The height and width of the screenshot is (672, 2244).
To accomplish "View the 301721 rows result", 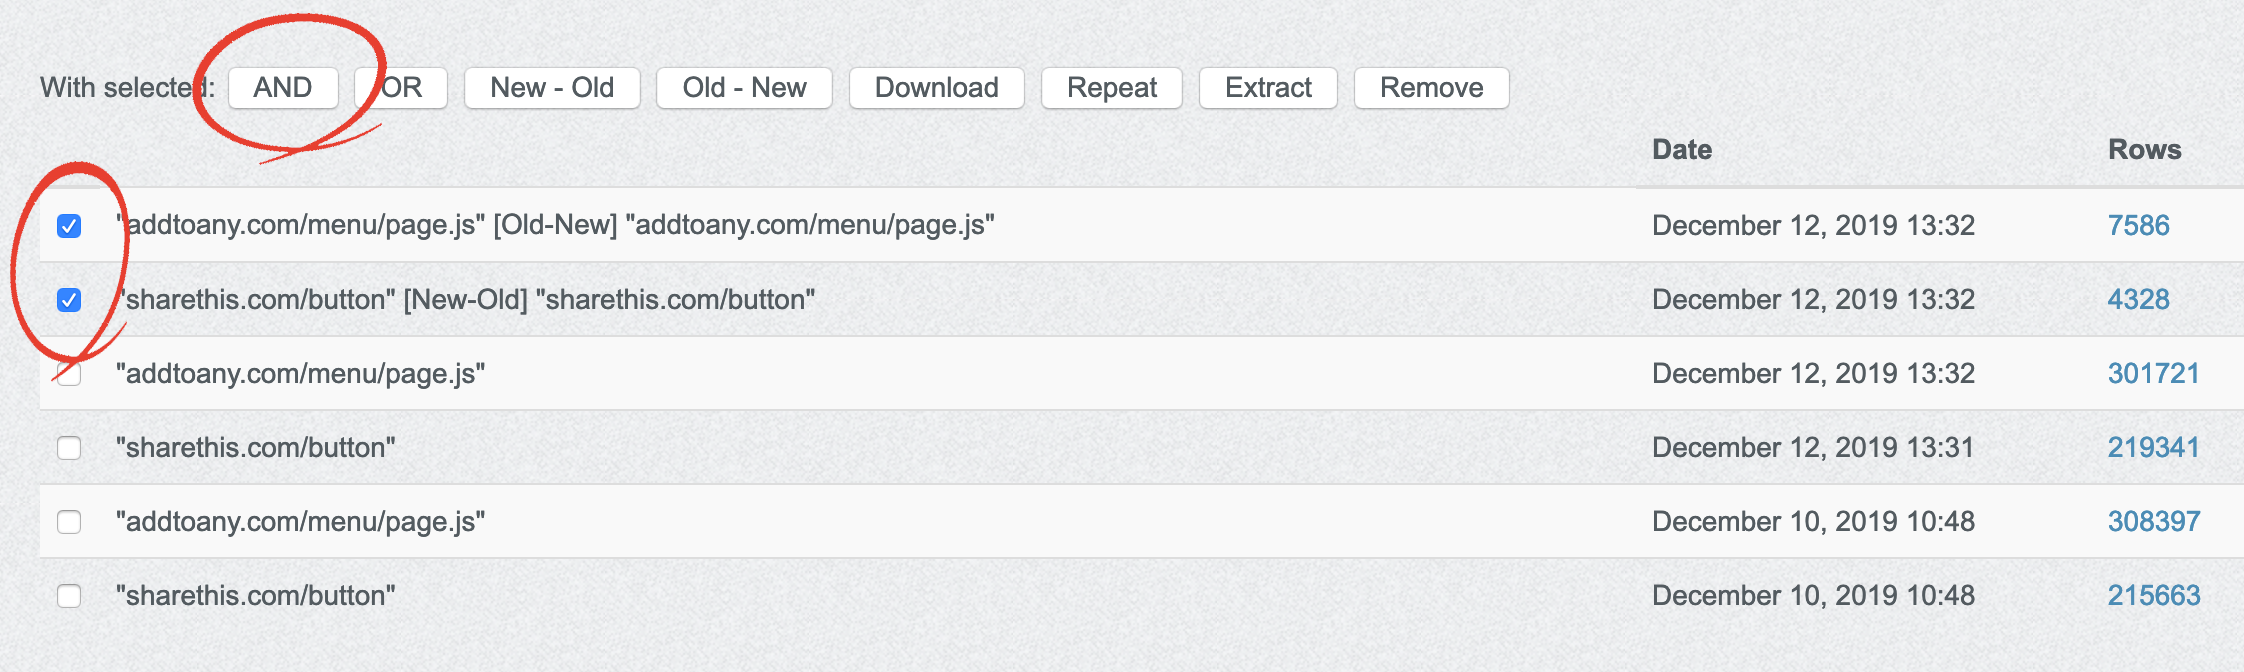I will click(x=2153, y=374).
